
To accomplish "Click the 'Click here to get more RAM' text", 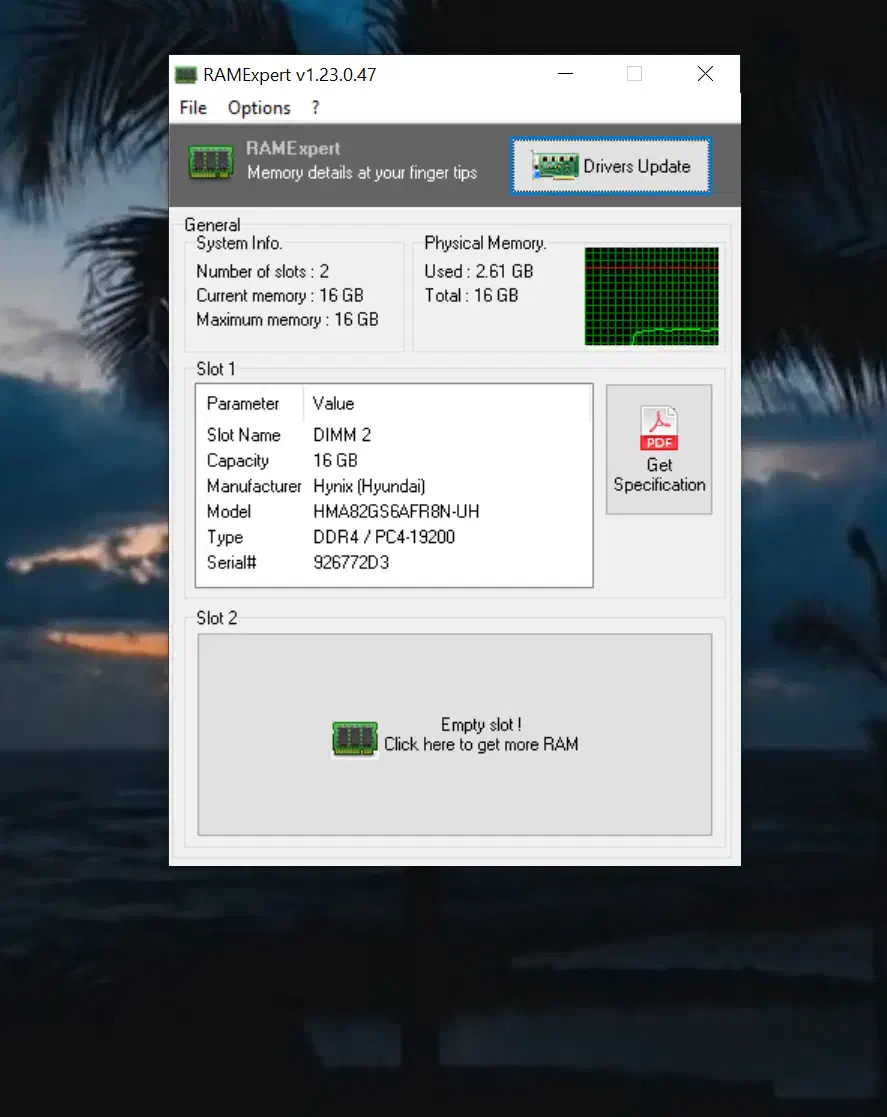I will (481, 744).
